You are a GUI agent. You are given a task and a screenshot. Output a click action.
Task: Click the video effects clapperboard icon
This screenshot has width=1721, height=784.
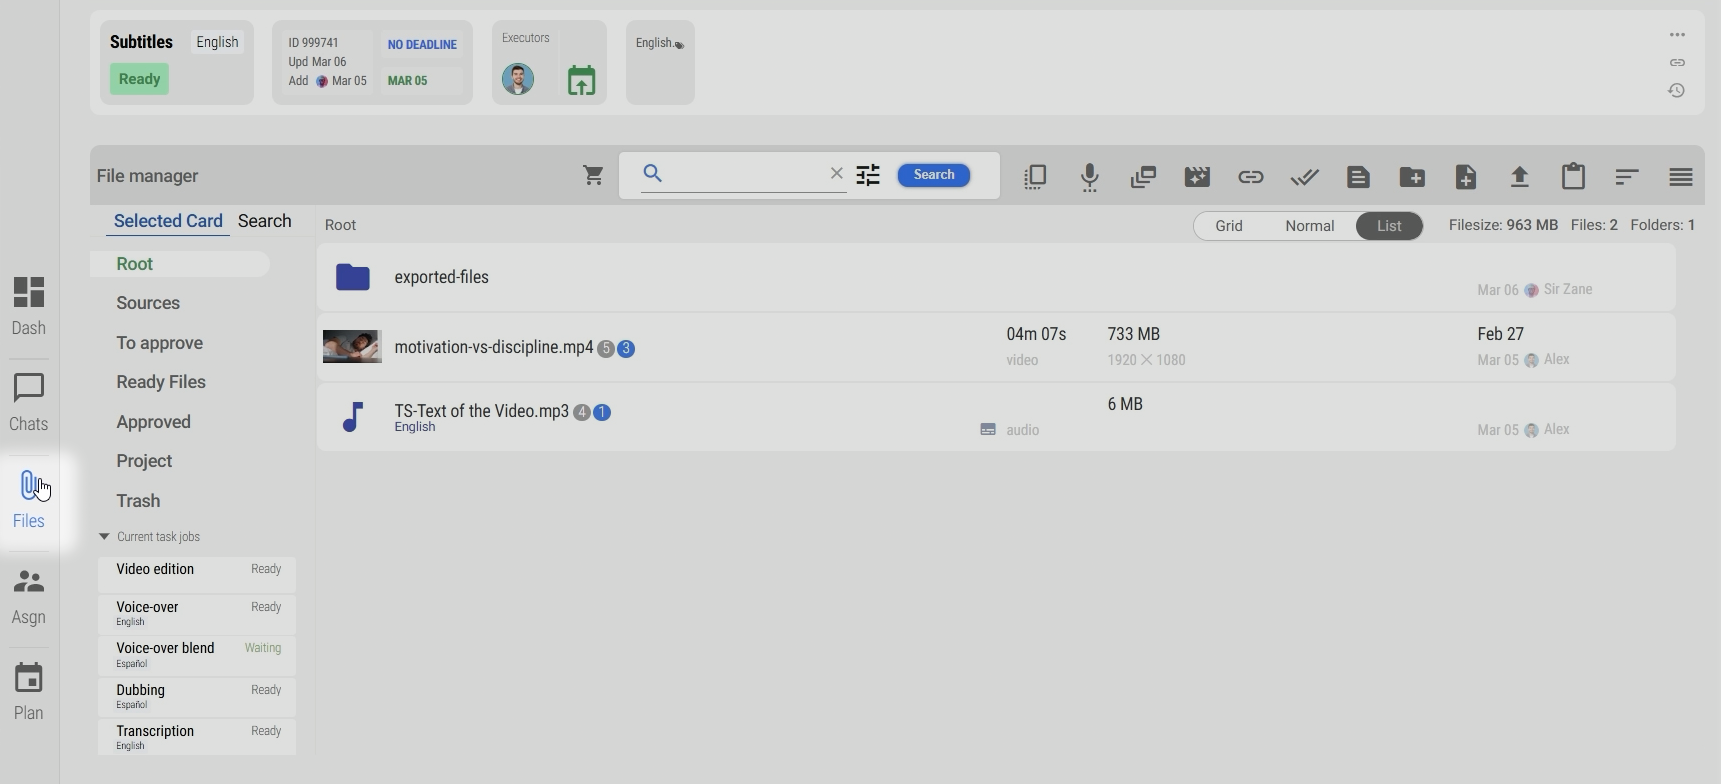[x=1197, y=177]
